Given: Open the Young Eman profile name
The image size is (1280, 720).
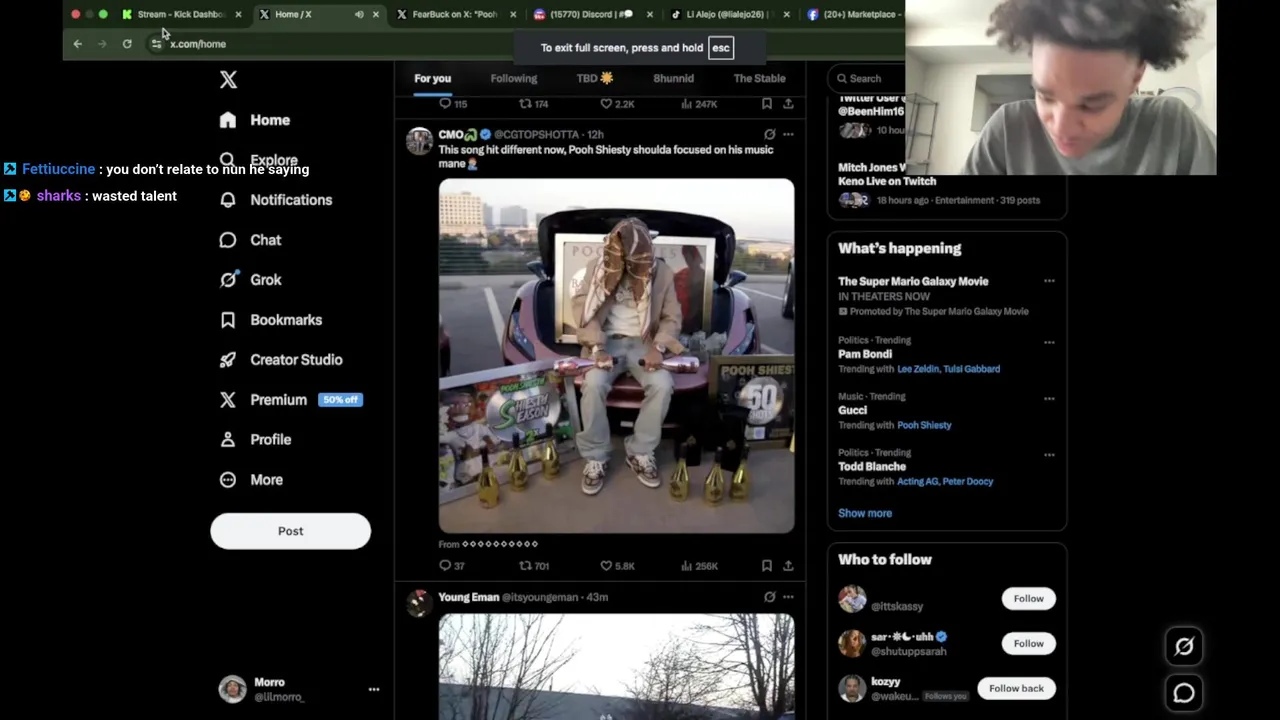Looking at the screenshot, I should [x=468, y=597].
